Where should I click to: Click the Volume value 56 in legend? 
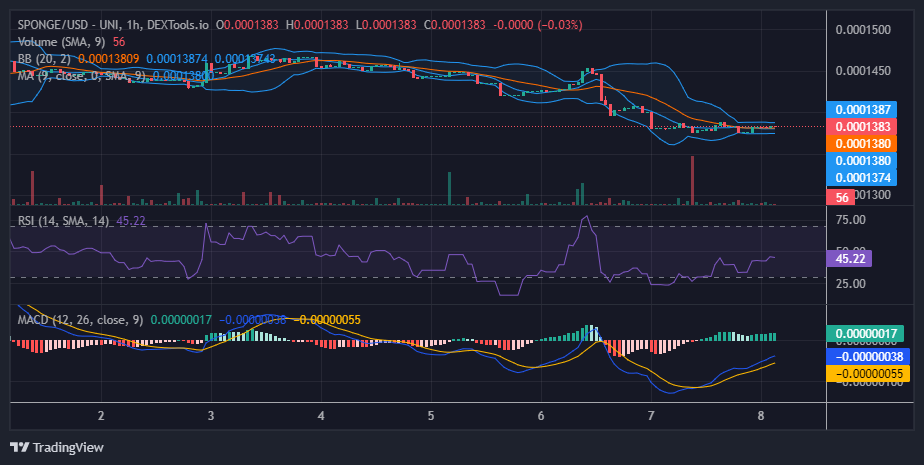(118, 42)
